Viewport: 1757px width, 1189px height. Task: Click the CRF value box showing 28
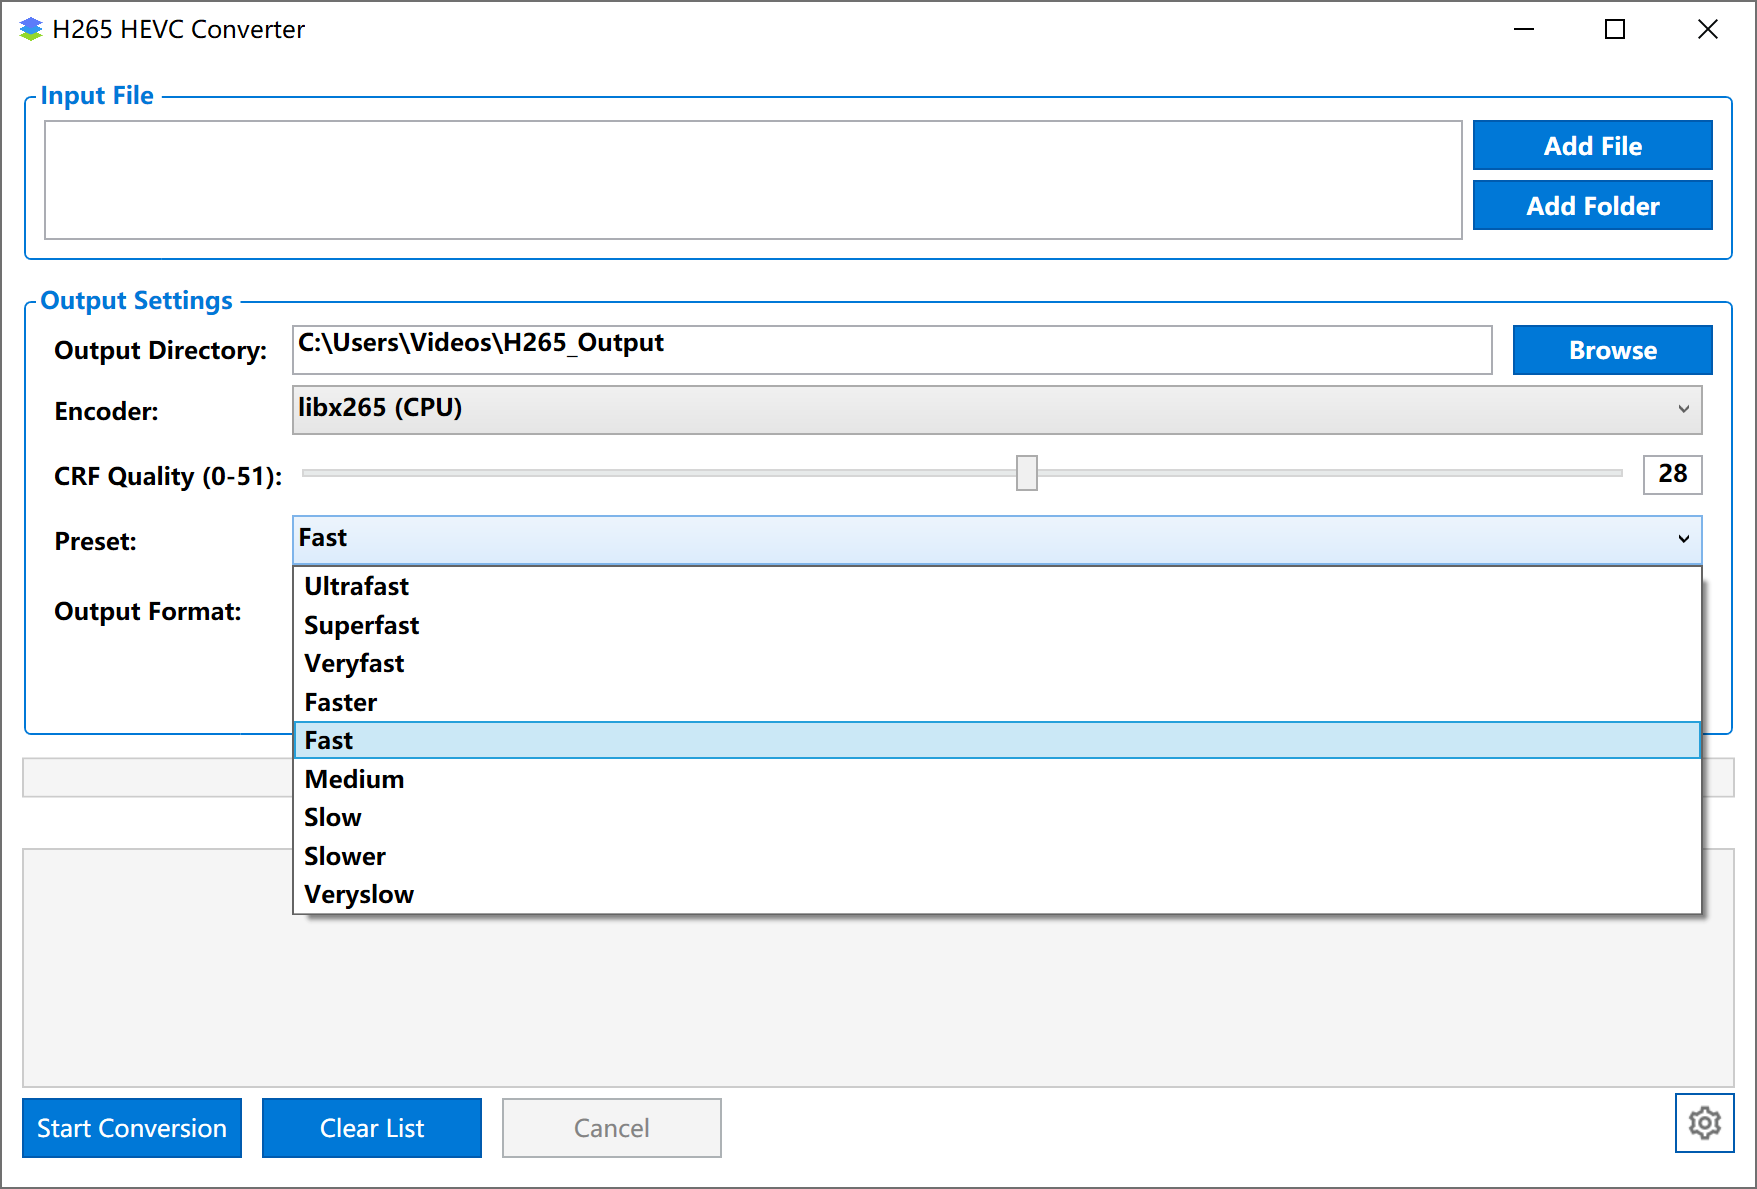point(1672,474)
